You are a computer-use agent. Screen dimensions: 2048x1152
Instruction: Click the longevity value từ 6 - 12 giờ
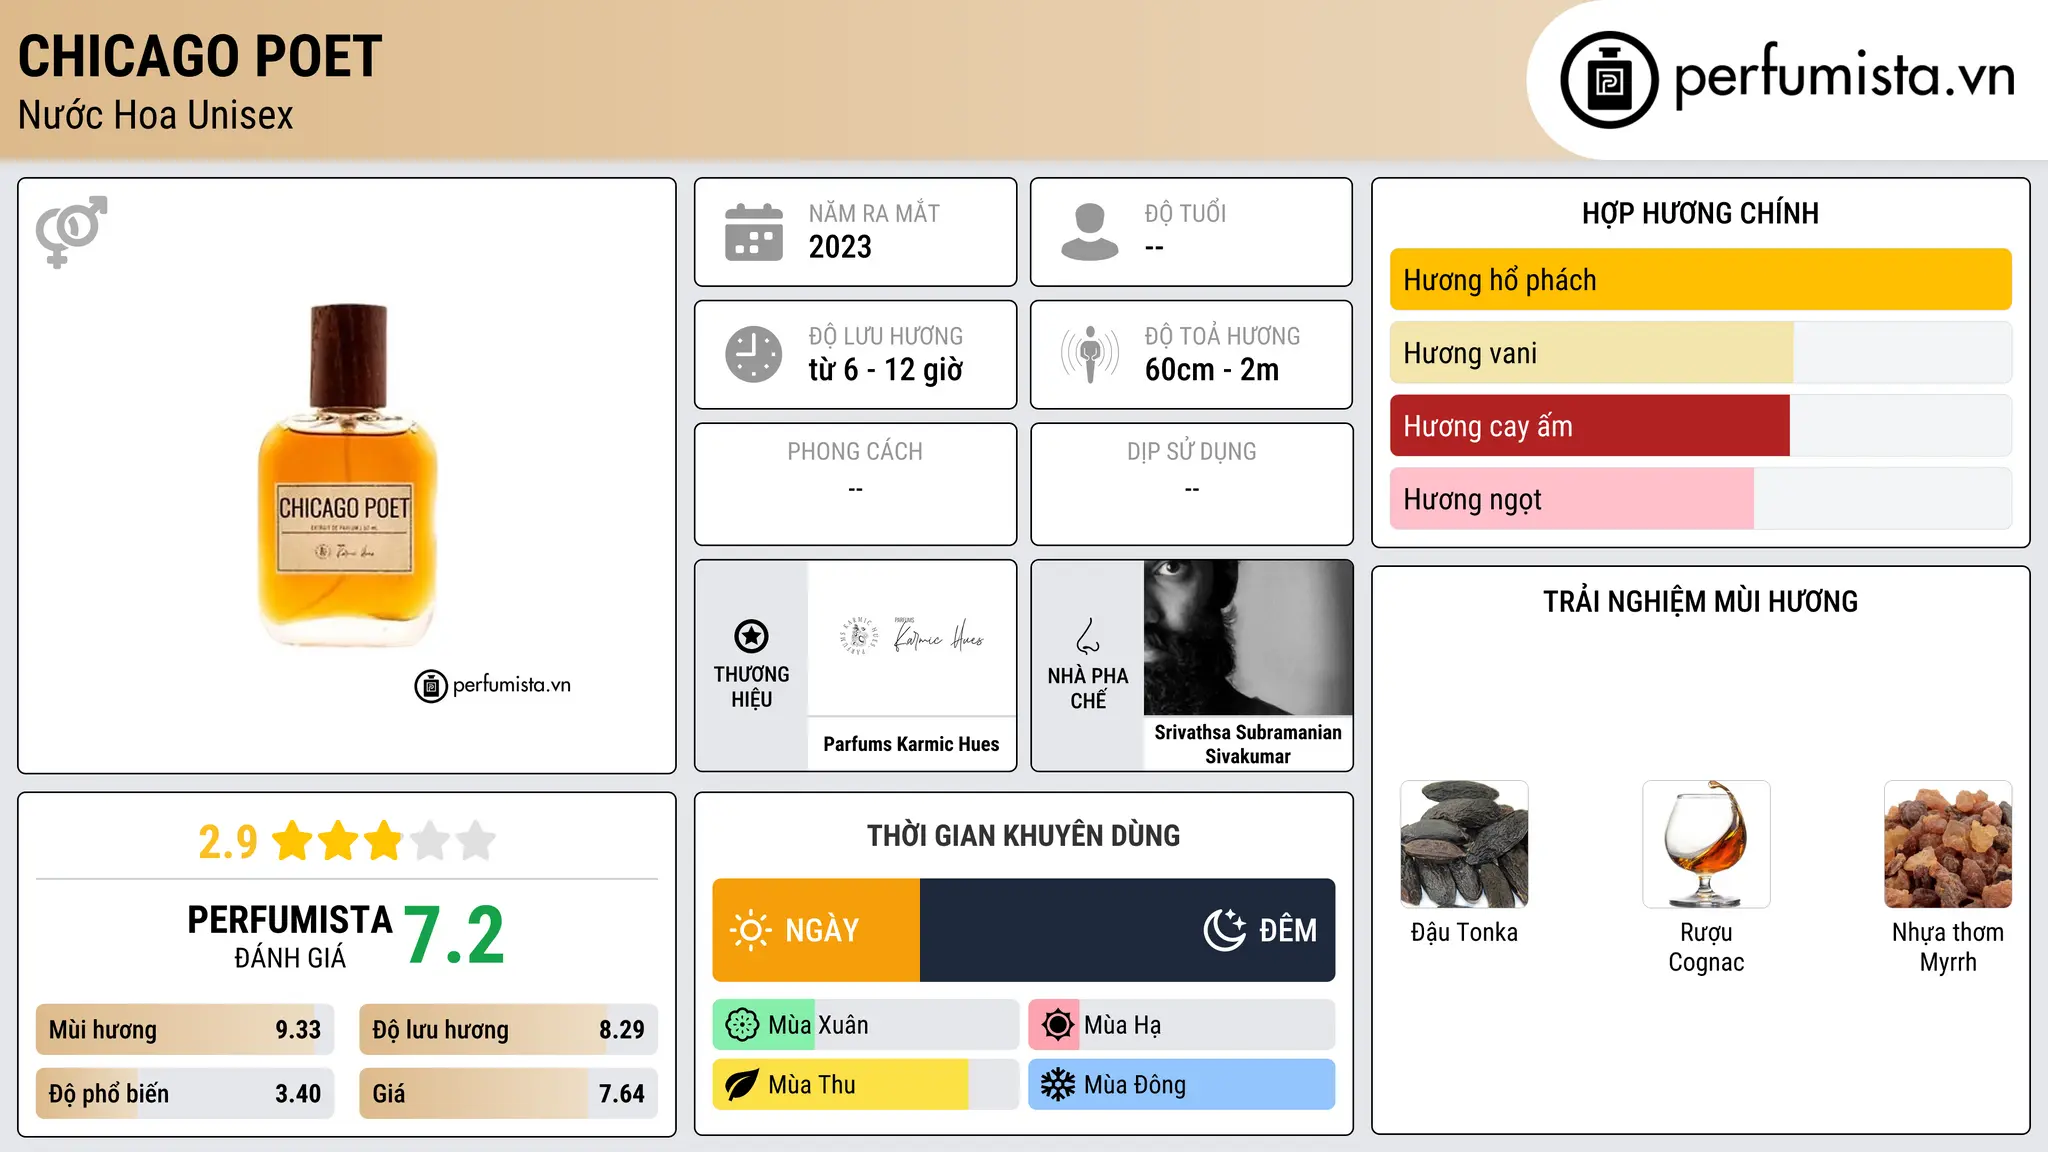(x=885, y=370)
